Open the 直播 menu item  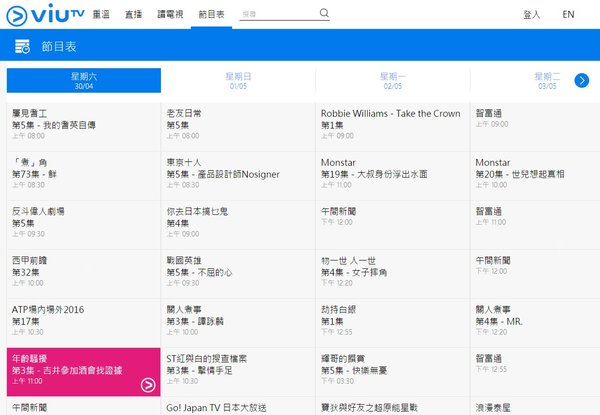click(x=134, y=15)
